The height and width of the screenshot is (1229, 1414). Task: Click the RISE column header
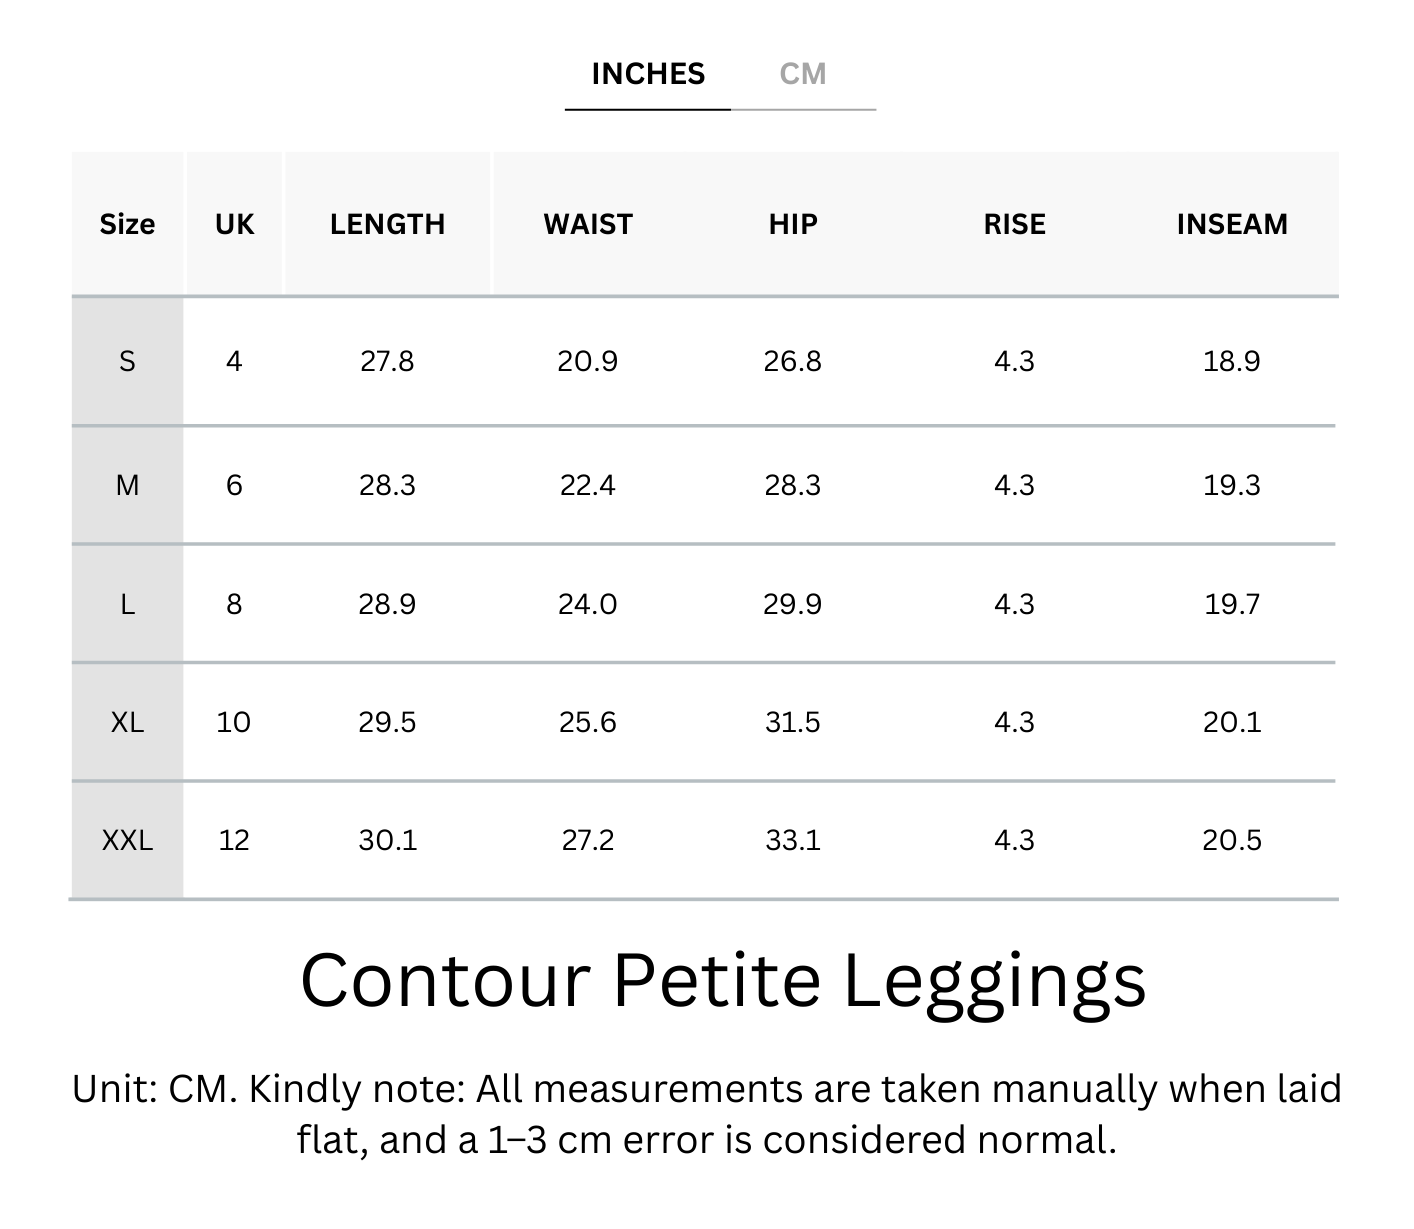coord(1014,224)
